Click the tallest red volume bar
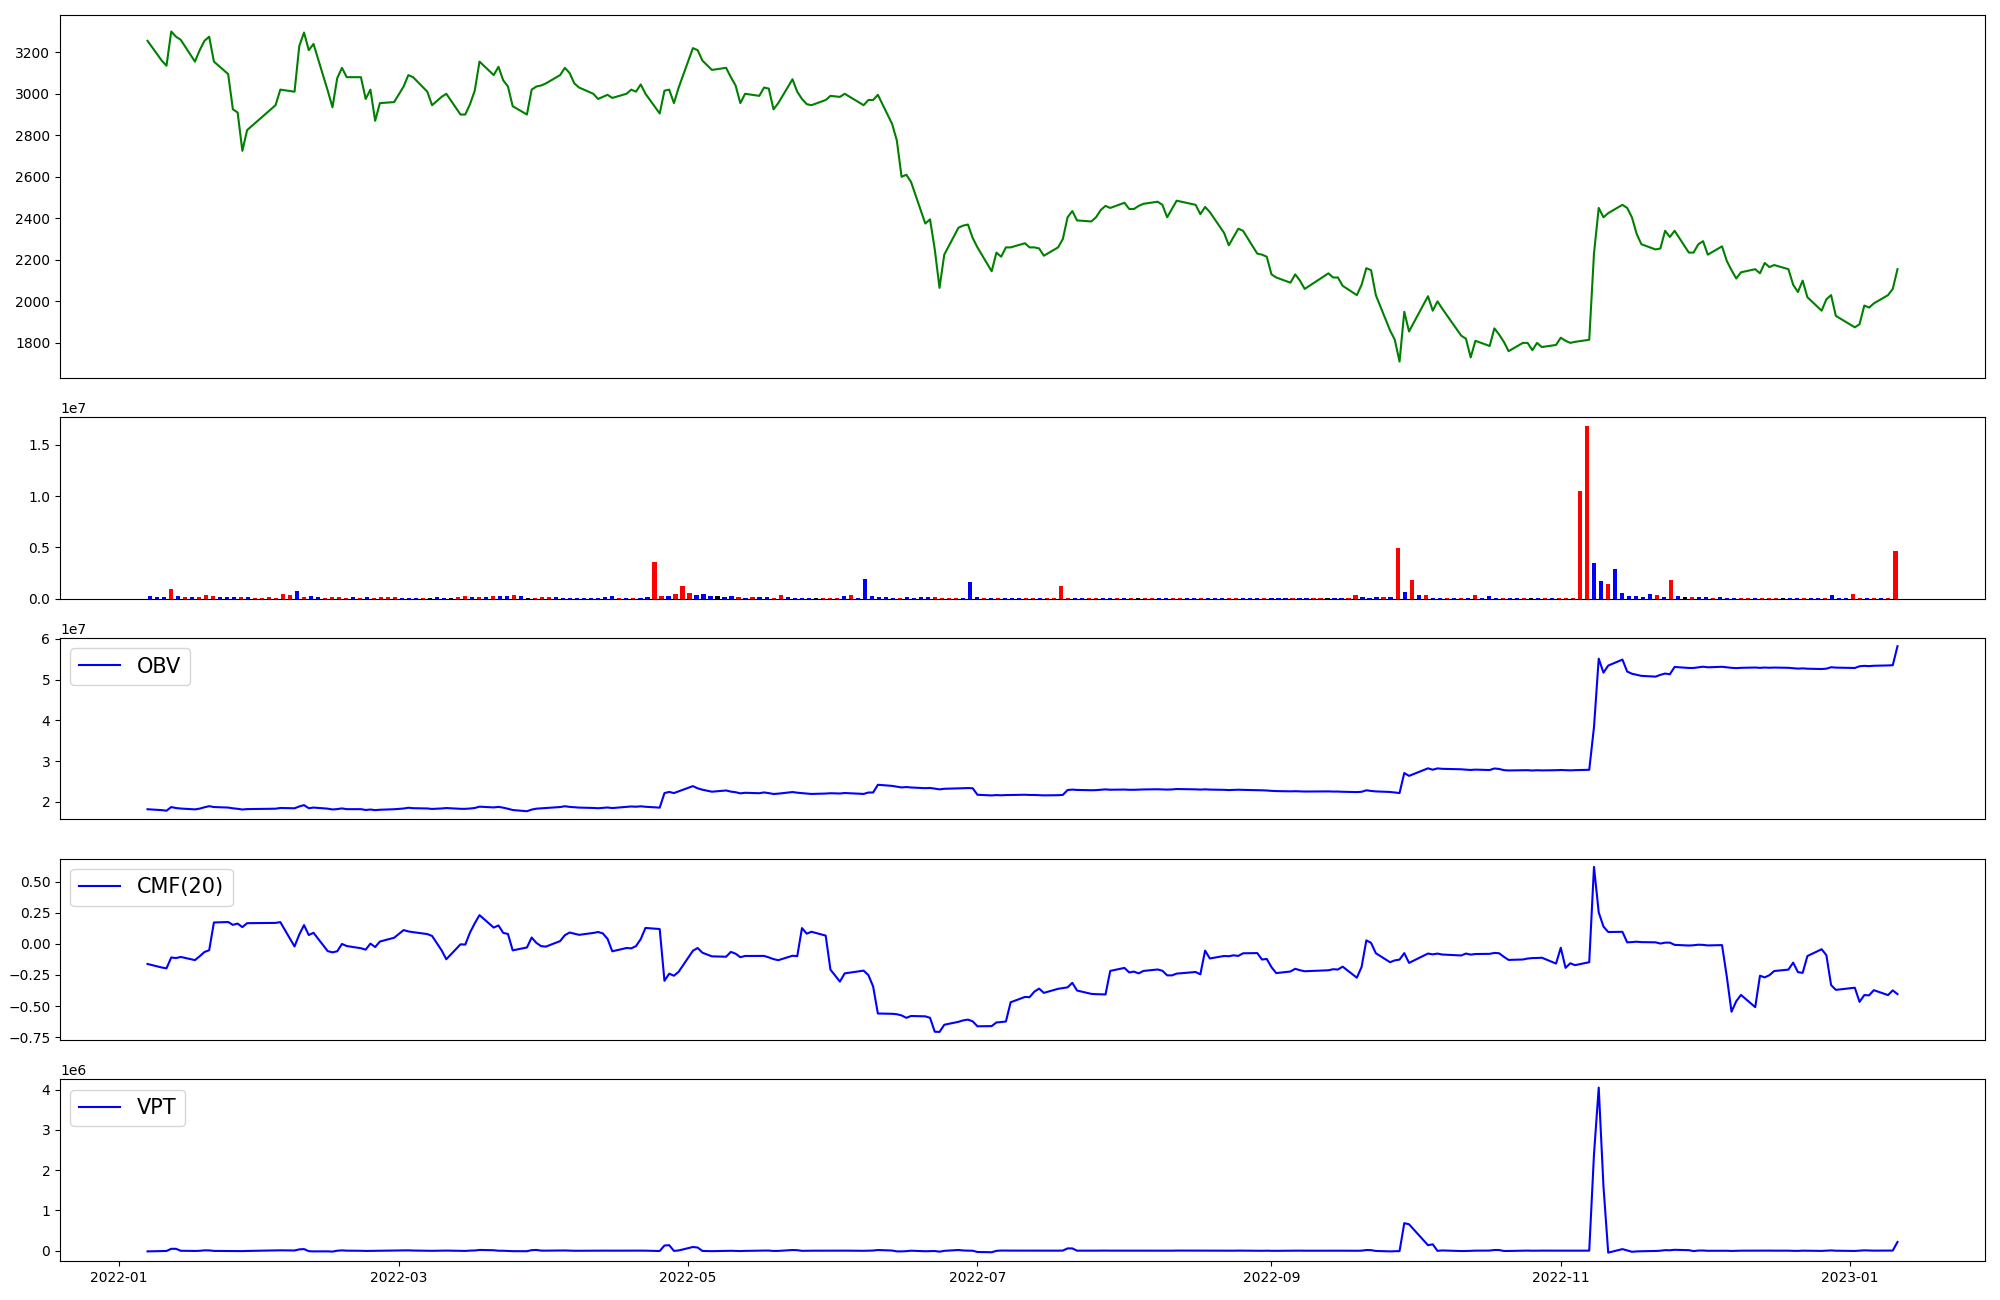The width and height of the screenshot is (2000, 1300). (x=1587, y=513)
